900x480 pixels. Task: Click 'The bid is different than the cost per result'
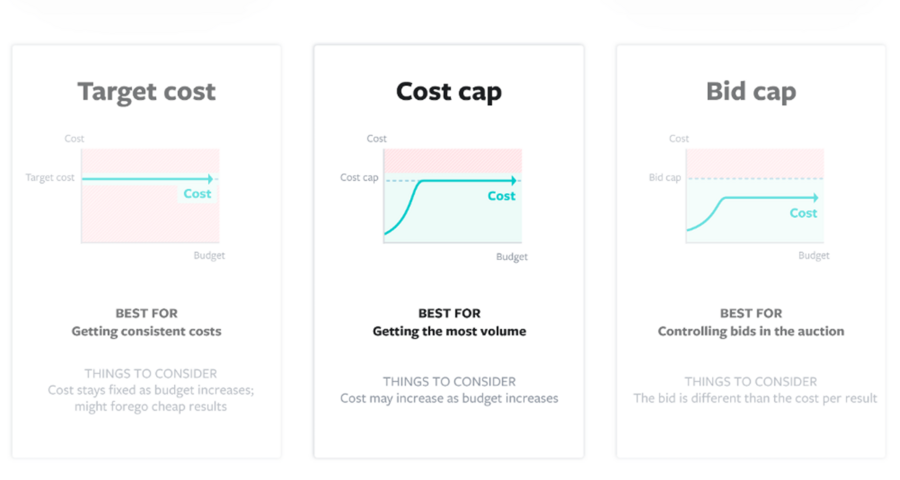coord(755,398)
